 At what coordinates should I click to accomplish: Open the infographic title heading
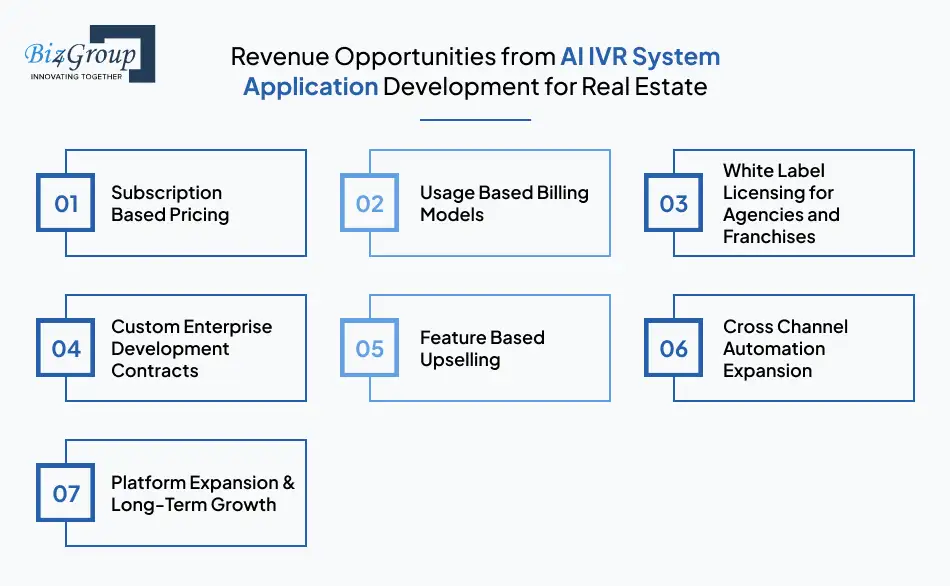click(475, 71)
